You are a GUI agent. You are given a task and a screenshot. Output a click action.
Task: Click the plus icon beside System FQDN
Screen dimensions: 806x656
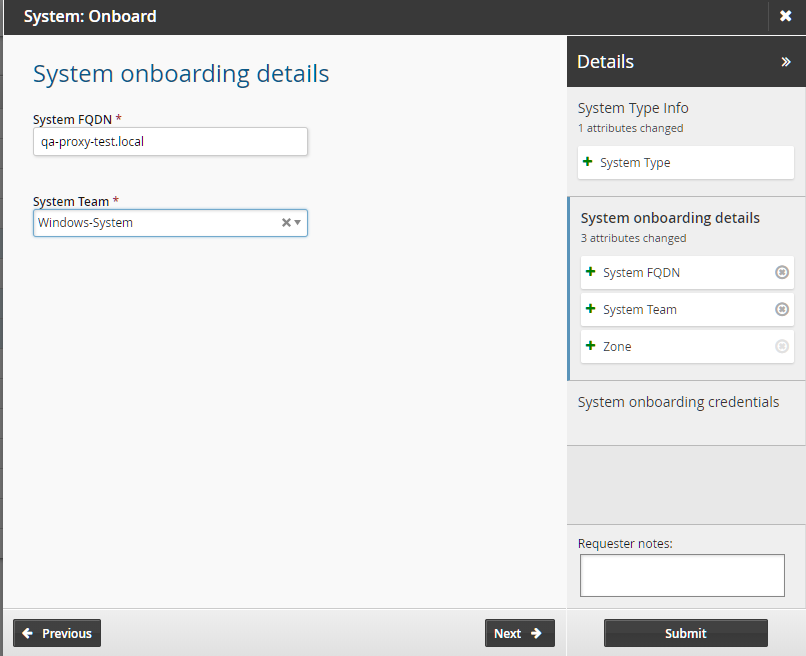(x=590, y=272)
